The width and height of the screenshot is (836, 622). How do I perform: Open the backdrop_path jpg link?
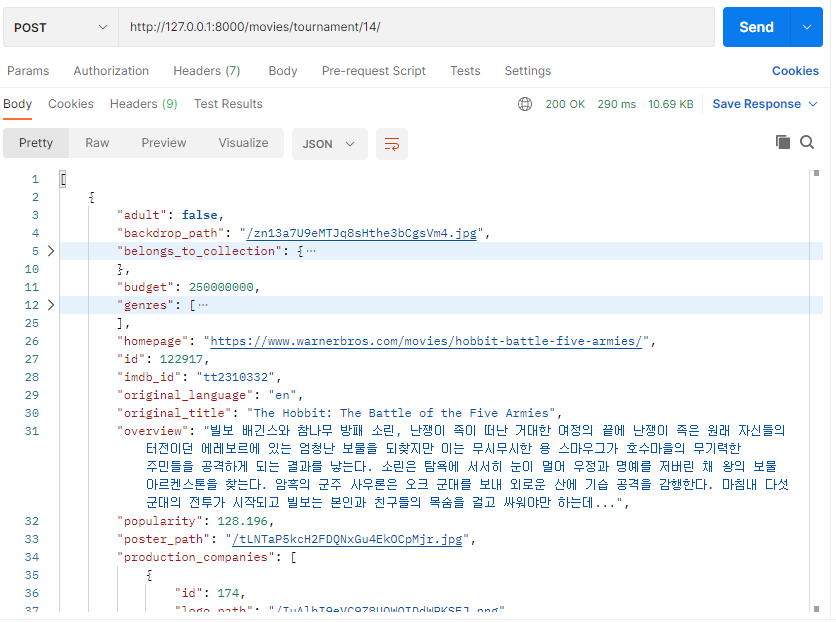click(361, 233)
